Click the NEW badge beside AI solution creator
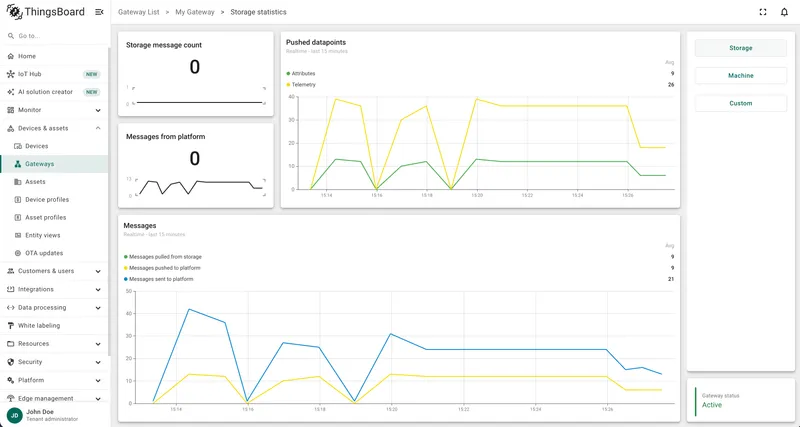Viewport: 800px width, 427px height. click(91, 92)
